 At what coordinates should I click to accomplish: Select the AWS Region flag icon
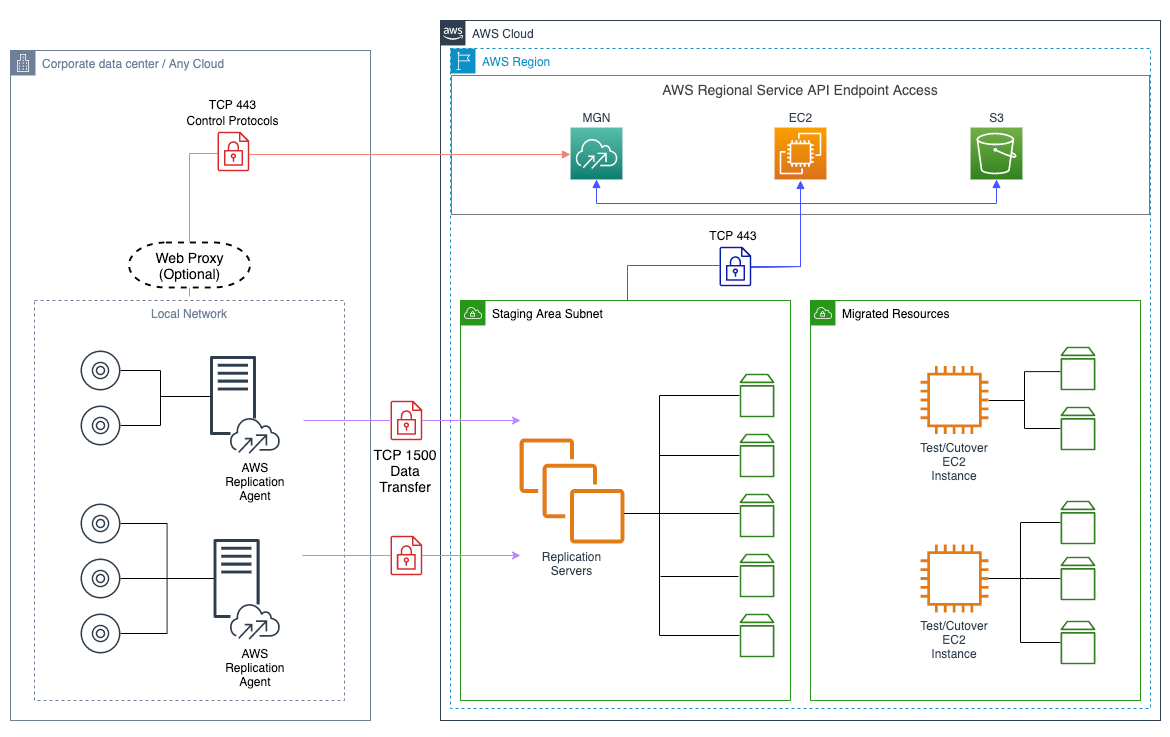463,60
